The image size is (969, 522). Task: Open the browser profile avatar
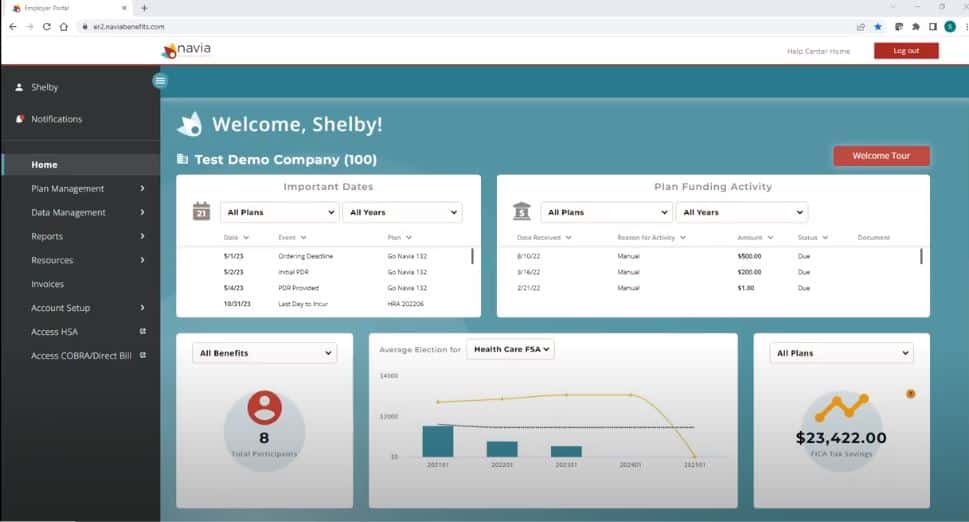pyautogui.click(x=950, y=27)
